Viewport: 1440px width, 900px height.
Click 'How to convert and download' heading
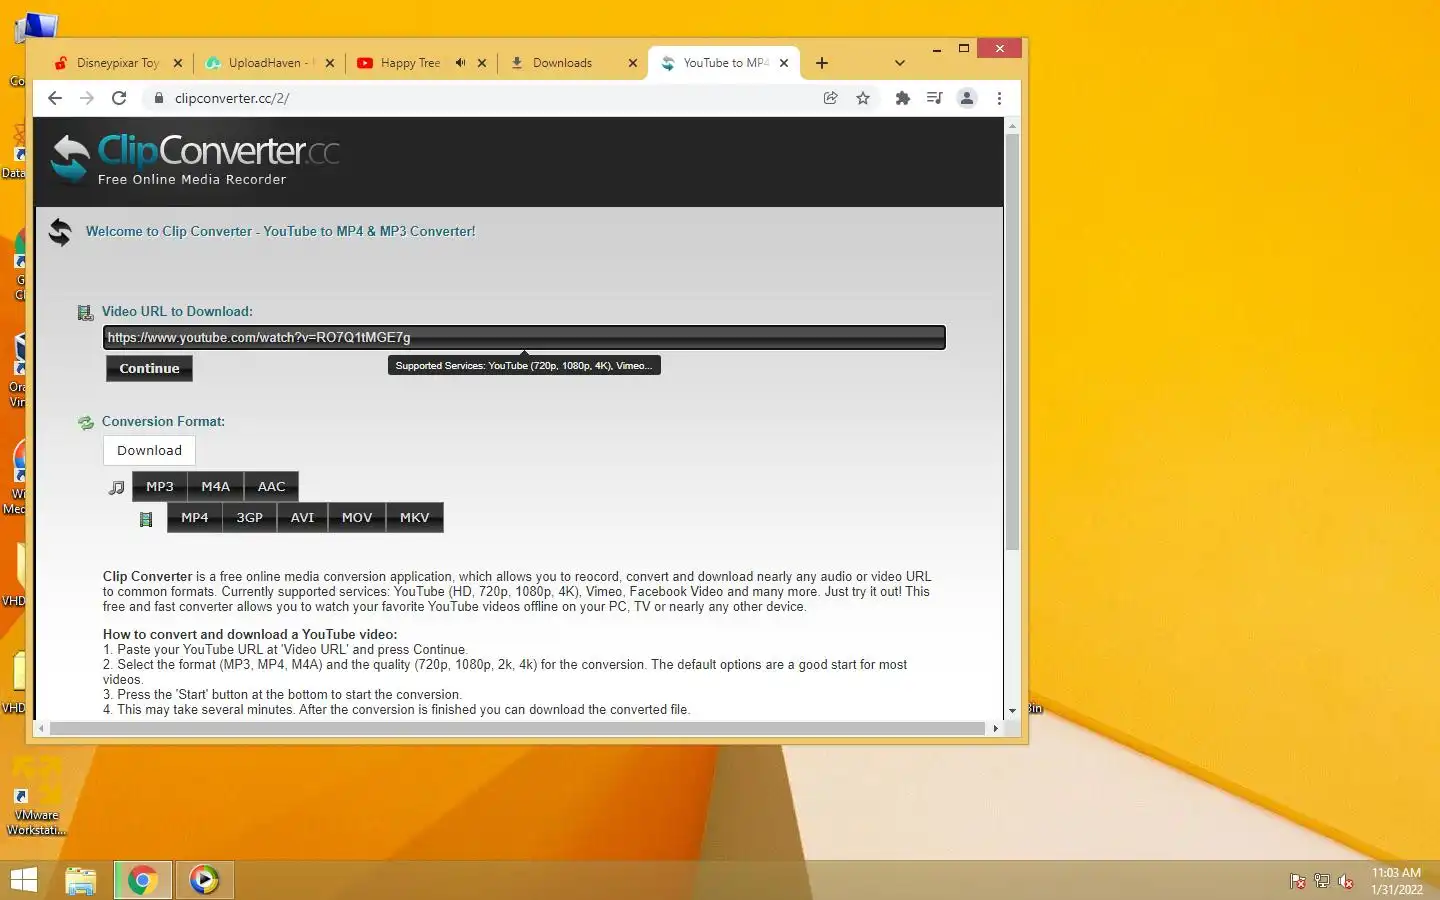[250, 634]
